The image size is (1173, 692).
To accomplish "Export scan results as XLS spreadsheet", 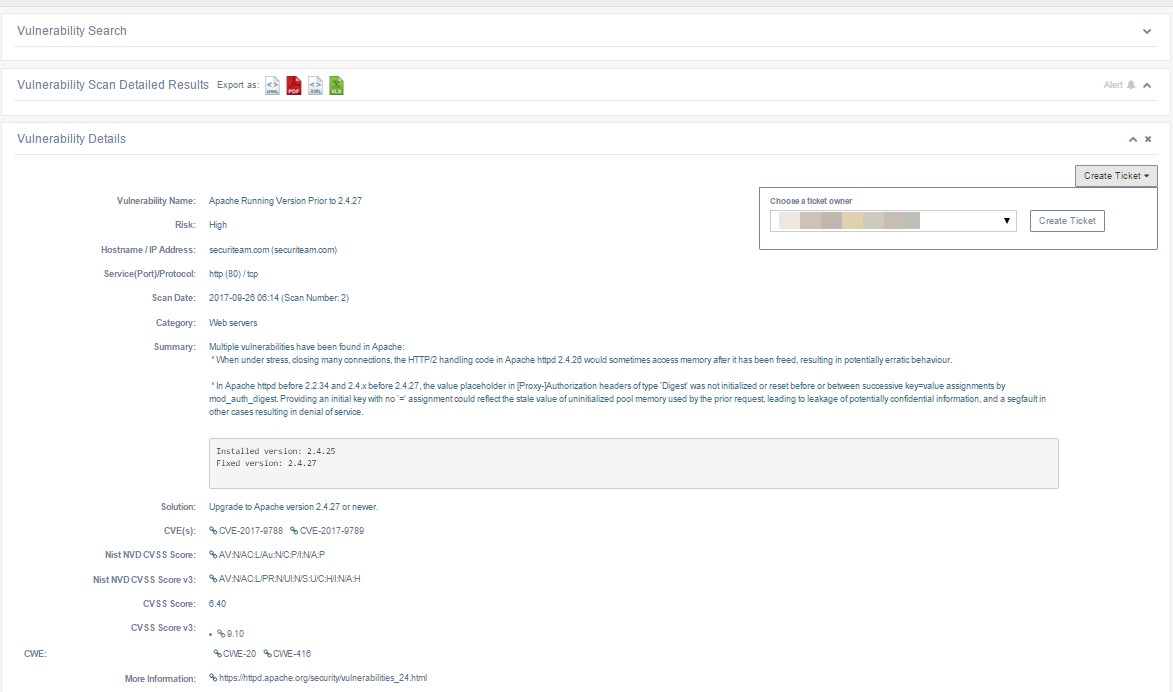I will coord(337,86).
